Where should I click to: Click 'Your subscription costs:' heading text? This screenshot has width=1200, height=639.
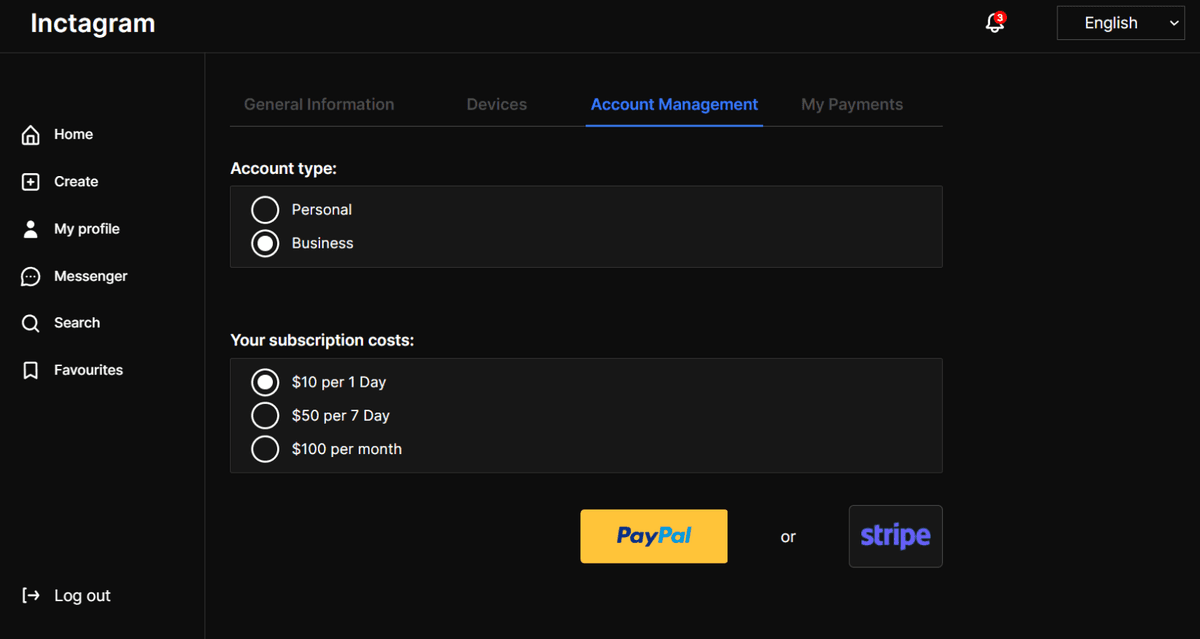[x=322, y=341]
